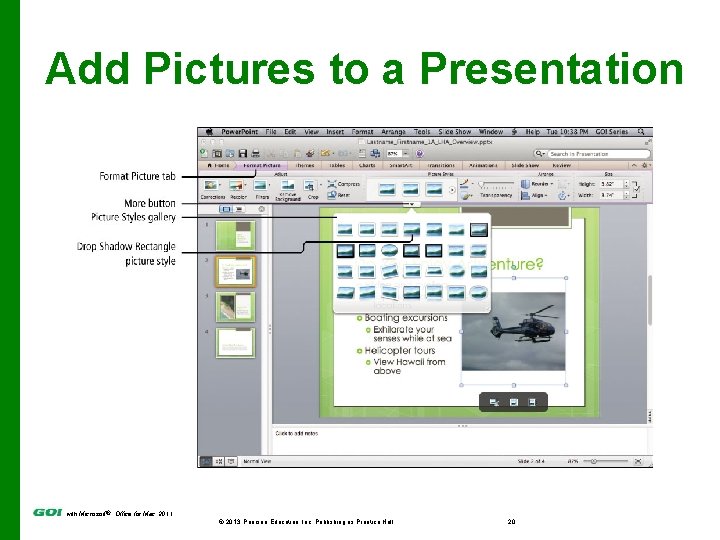The height and width of the screenshot is (540, 720).
Task: Click the Search in Presentation field
Action: 598,154
